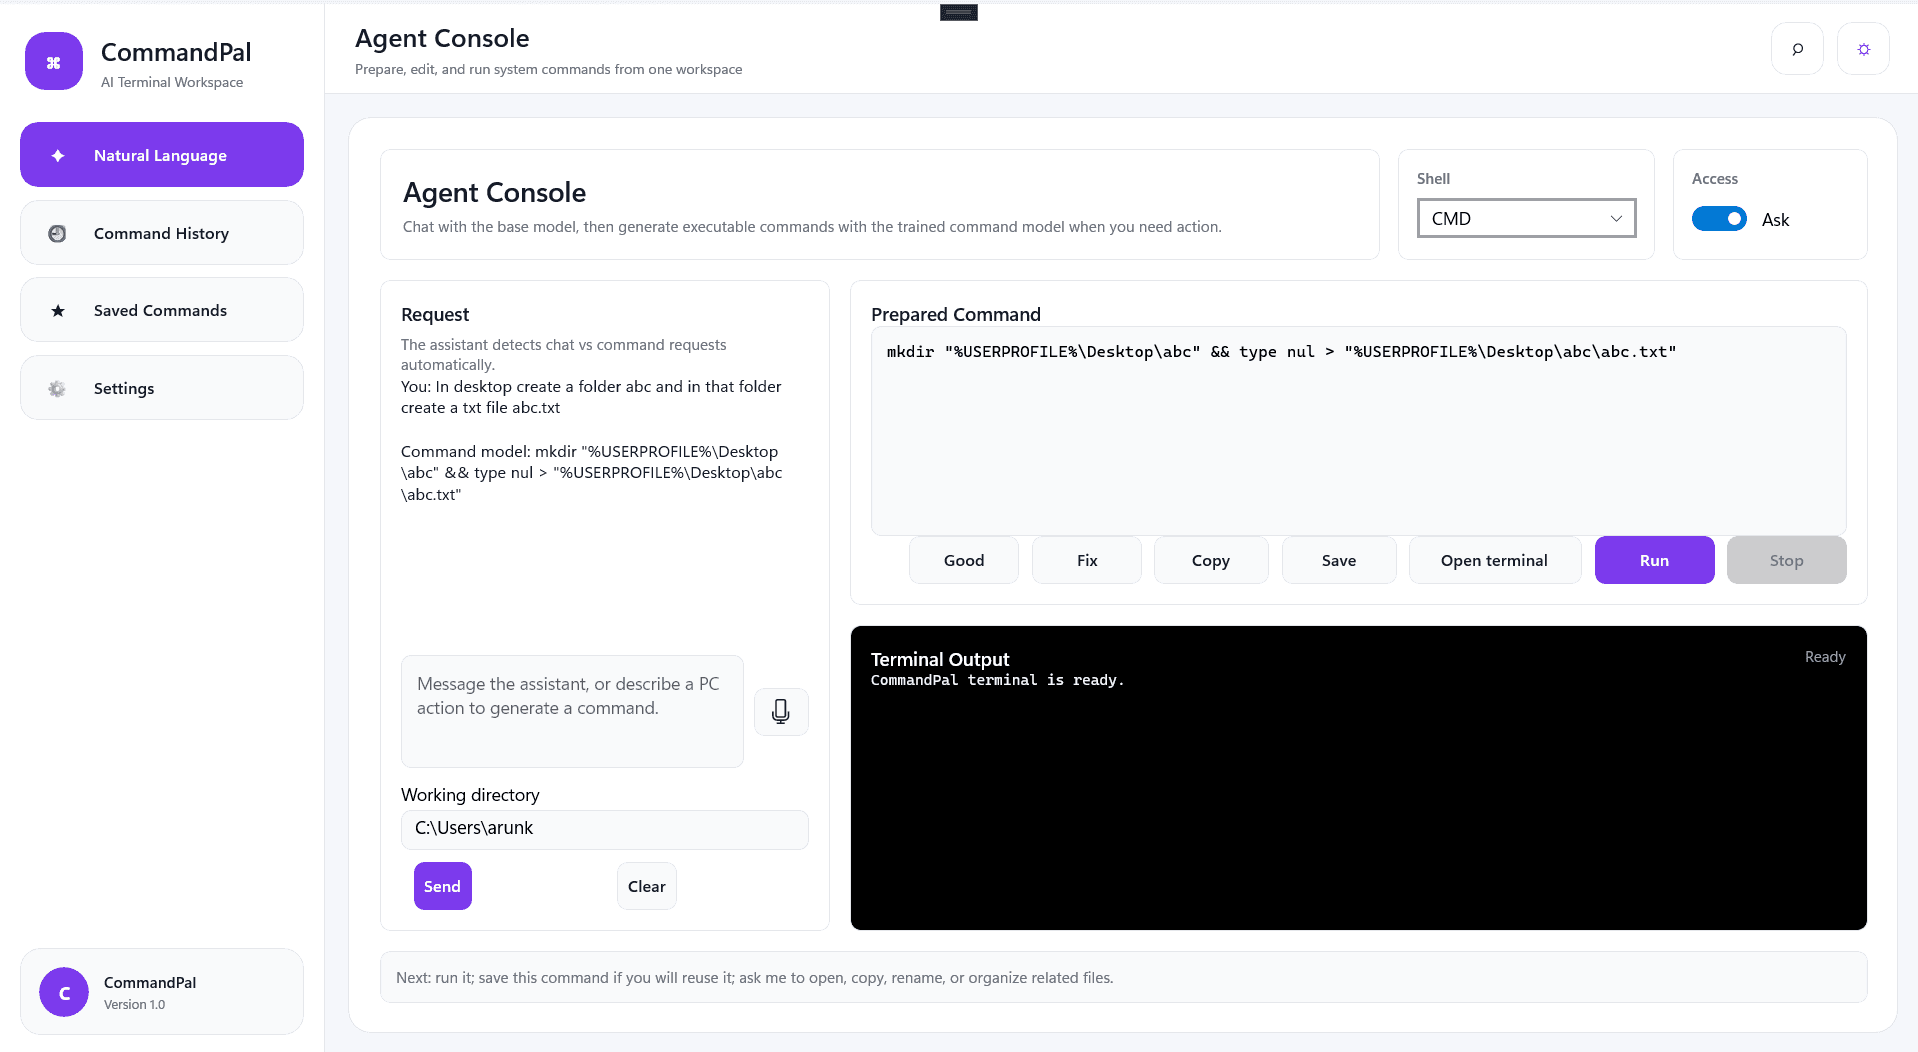Click the 'Next: run it; save this command' hint

click(754, 978)
